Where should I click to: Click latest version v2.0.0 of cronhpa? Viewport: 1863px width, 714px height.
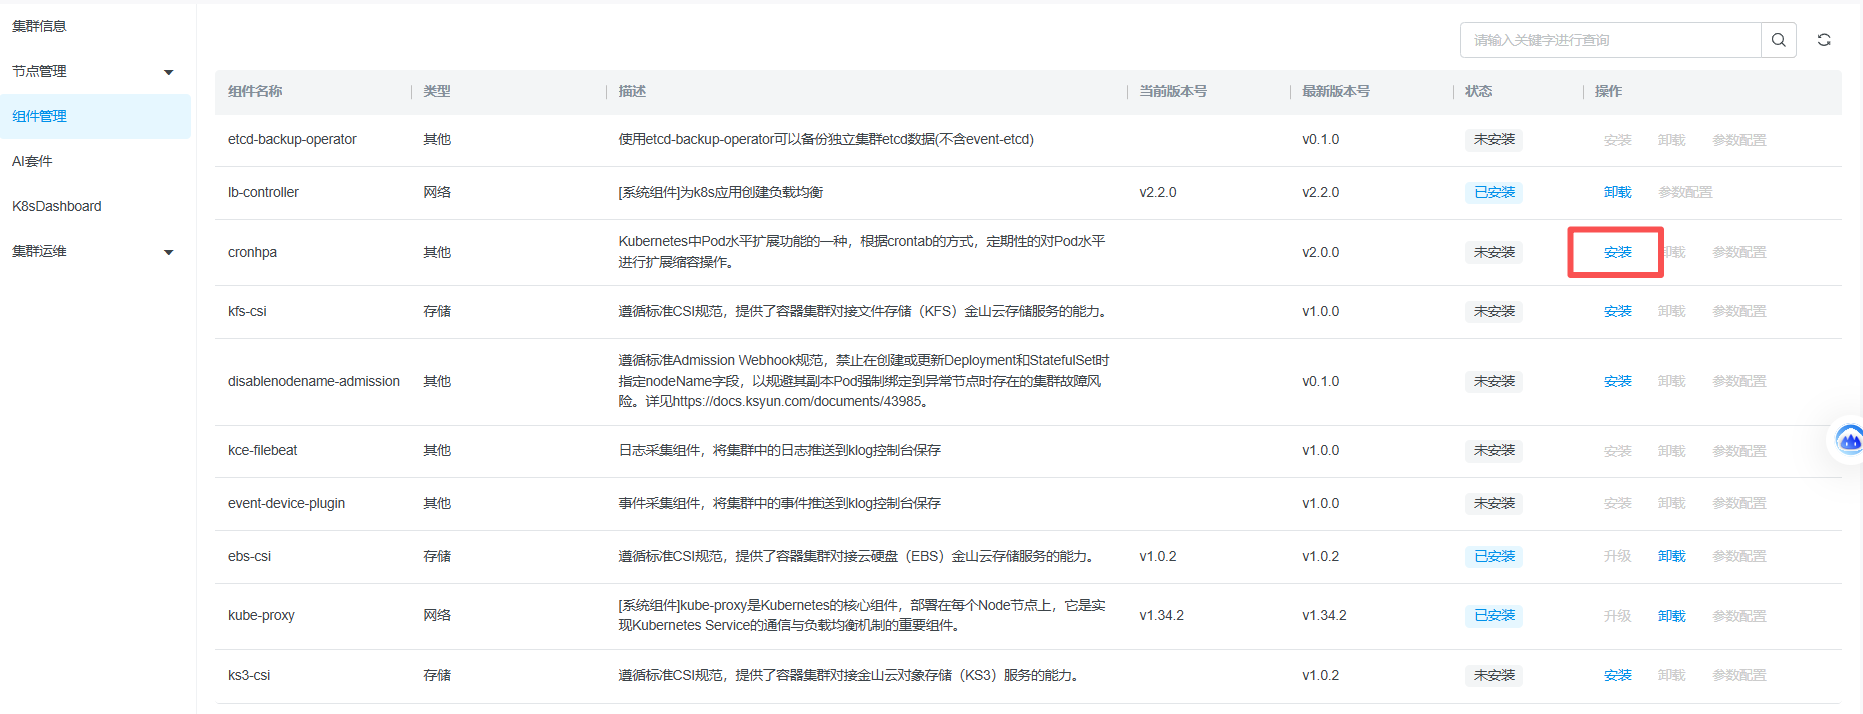[x=1320, y=252]
